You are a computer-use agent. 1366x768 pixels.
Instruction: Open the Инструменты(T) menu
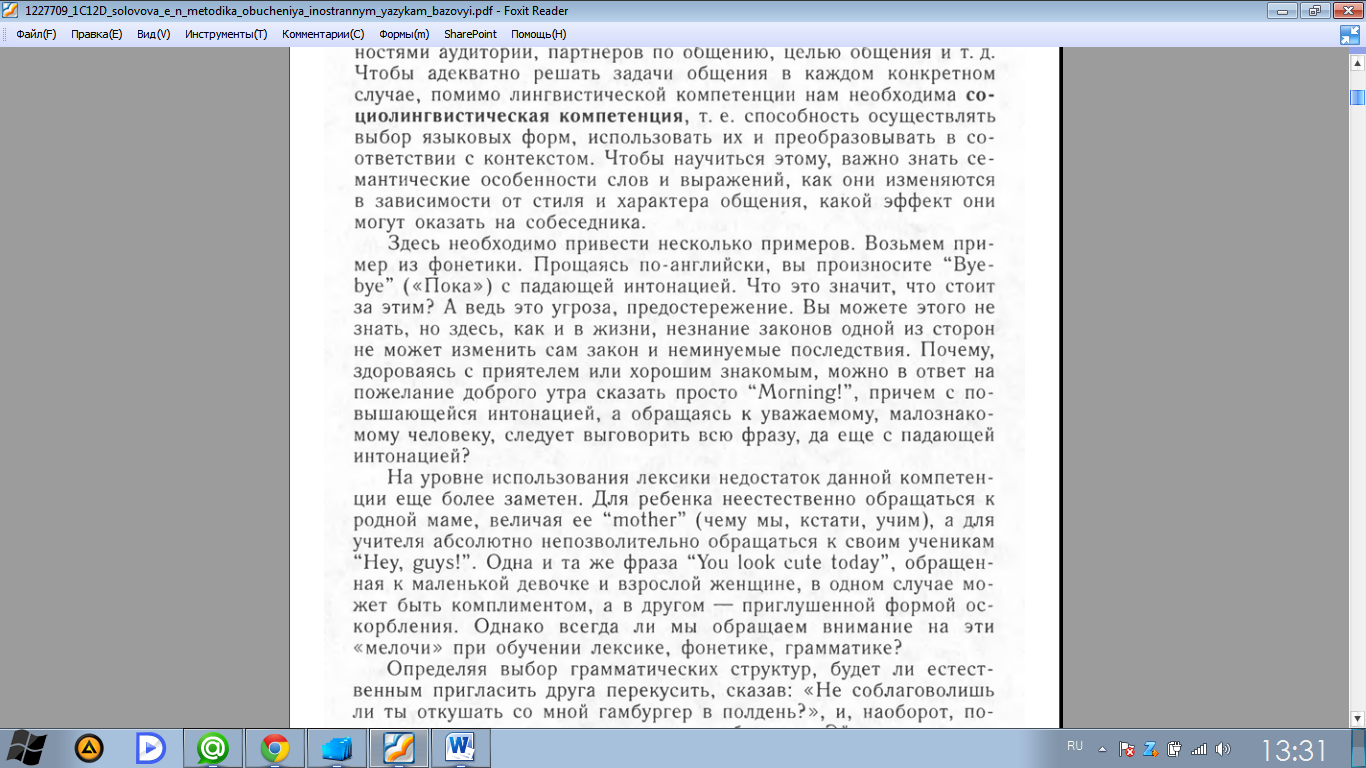(226, 34)
